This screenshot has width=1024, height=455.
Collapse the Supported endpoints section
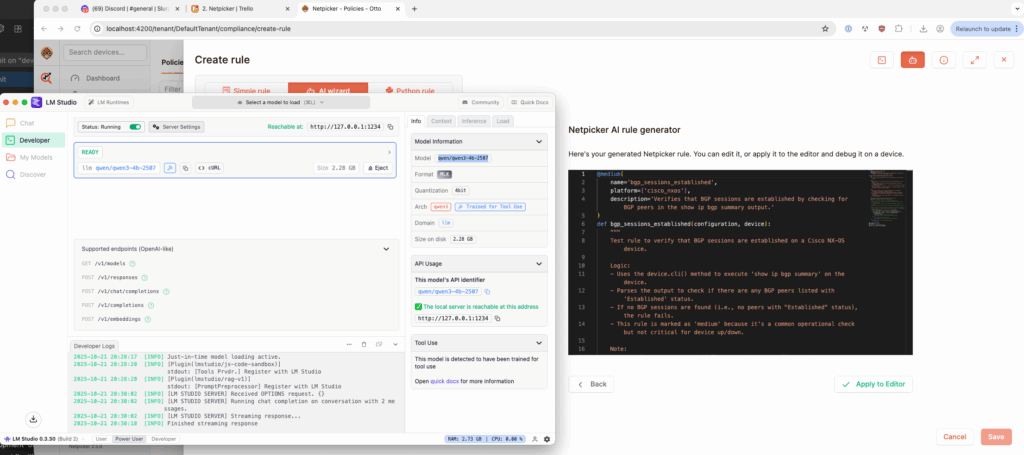click(x=391, y=247)
